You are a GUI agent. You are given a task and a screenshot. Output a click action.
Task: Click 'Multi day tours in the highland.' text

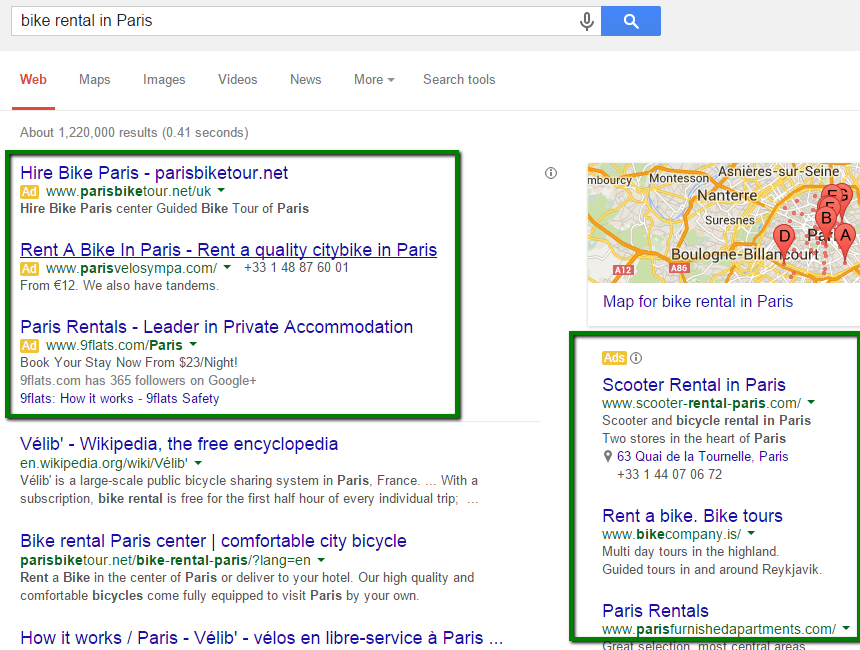tap(691, 552)
